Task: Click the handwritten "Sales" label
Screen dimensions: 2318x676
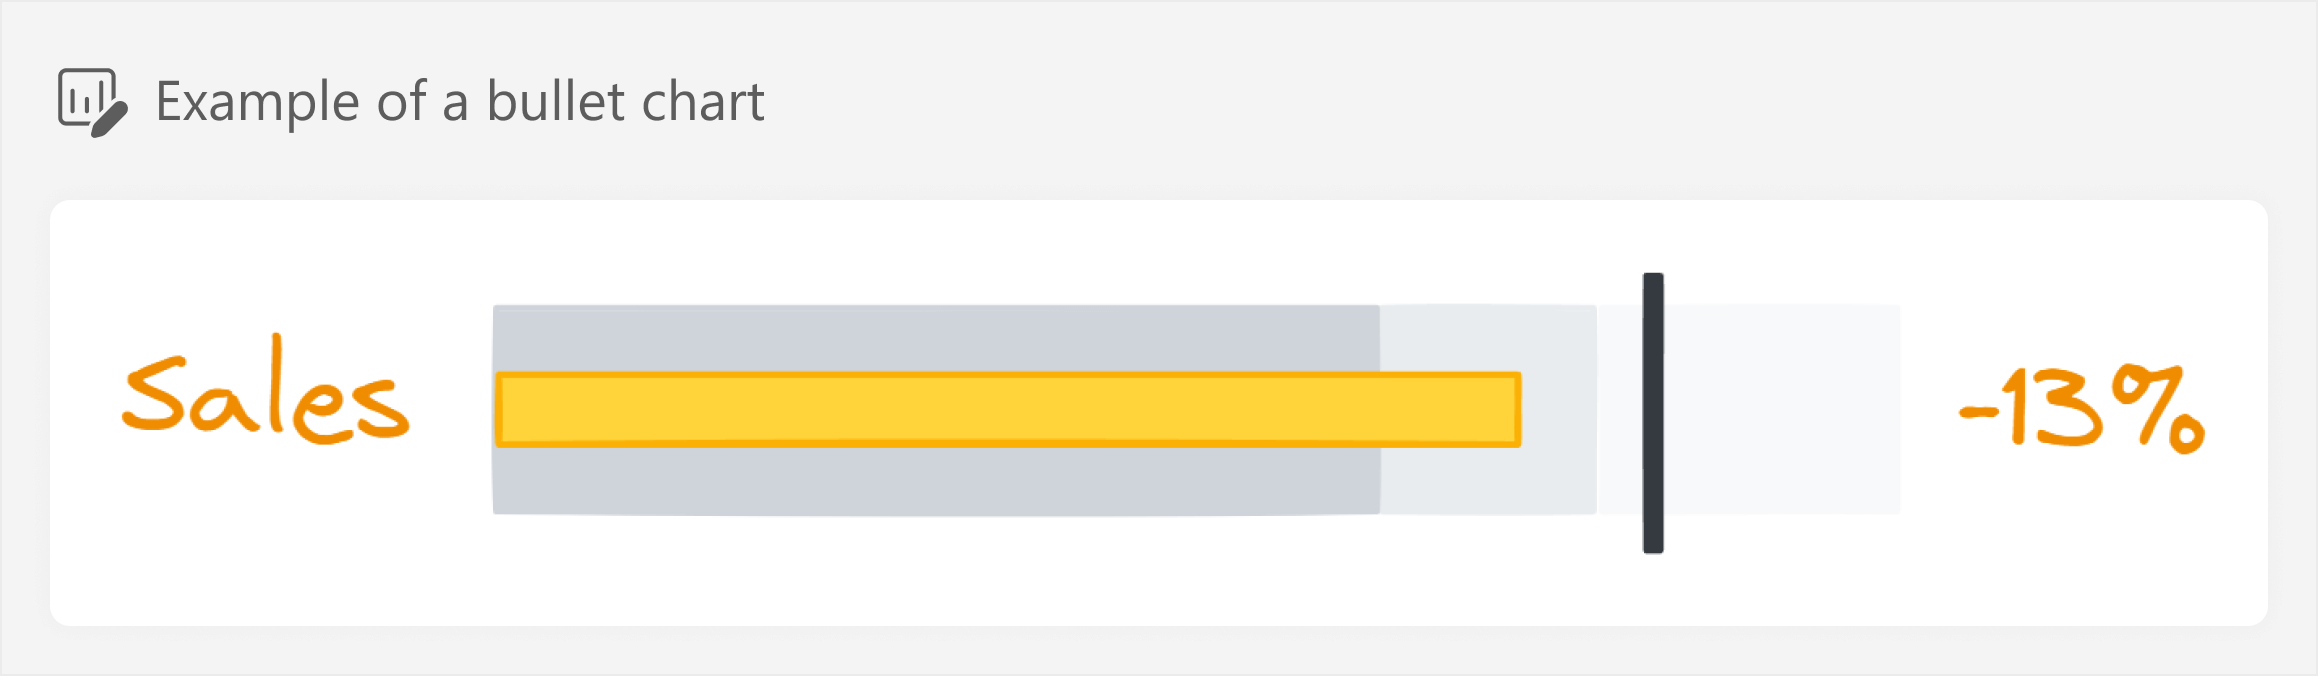Action: tap(266, 390)
